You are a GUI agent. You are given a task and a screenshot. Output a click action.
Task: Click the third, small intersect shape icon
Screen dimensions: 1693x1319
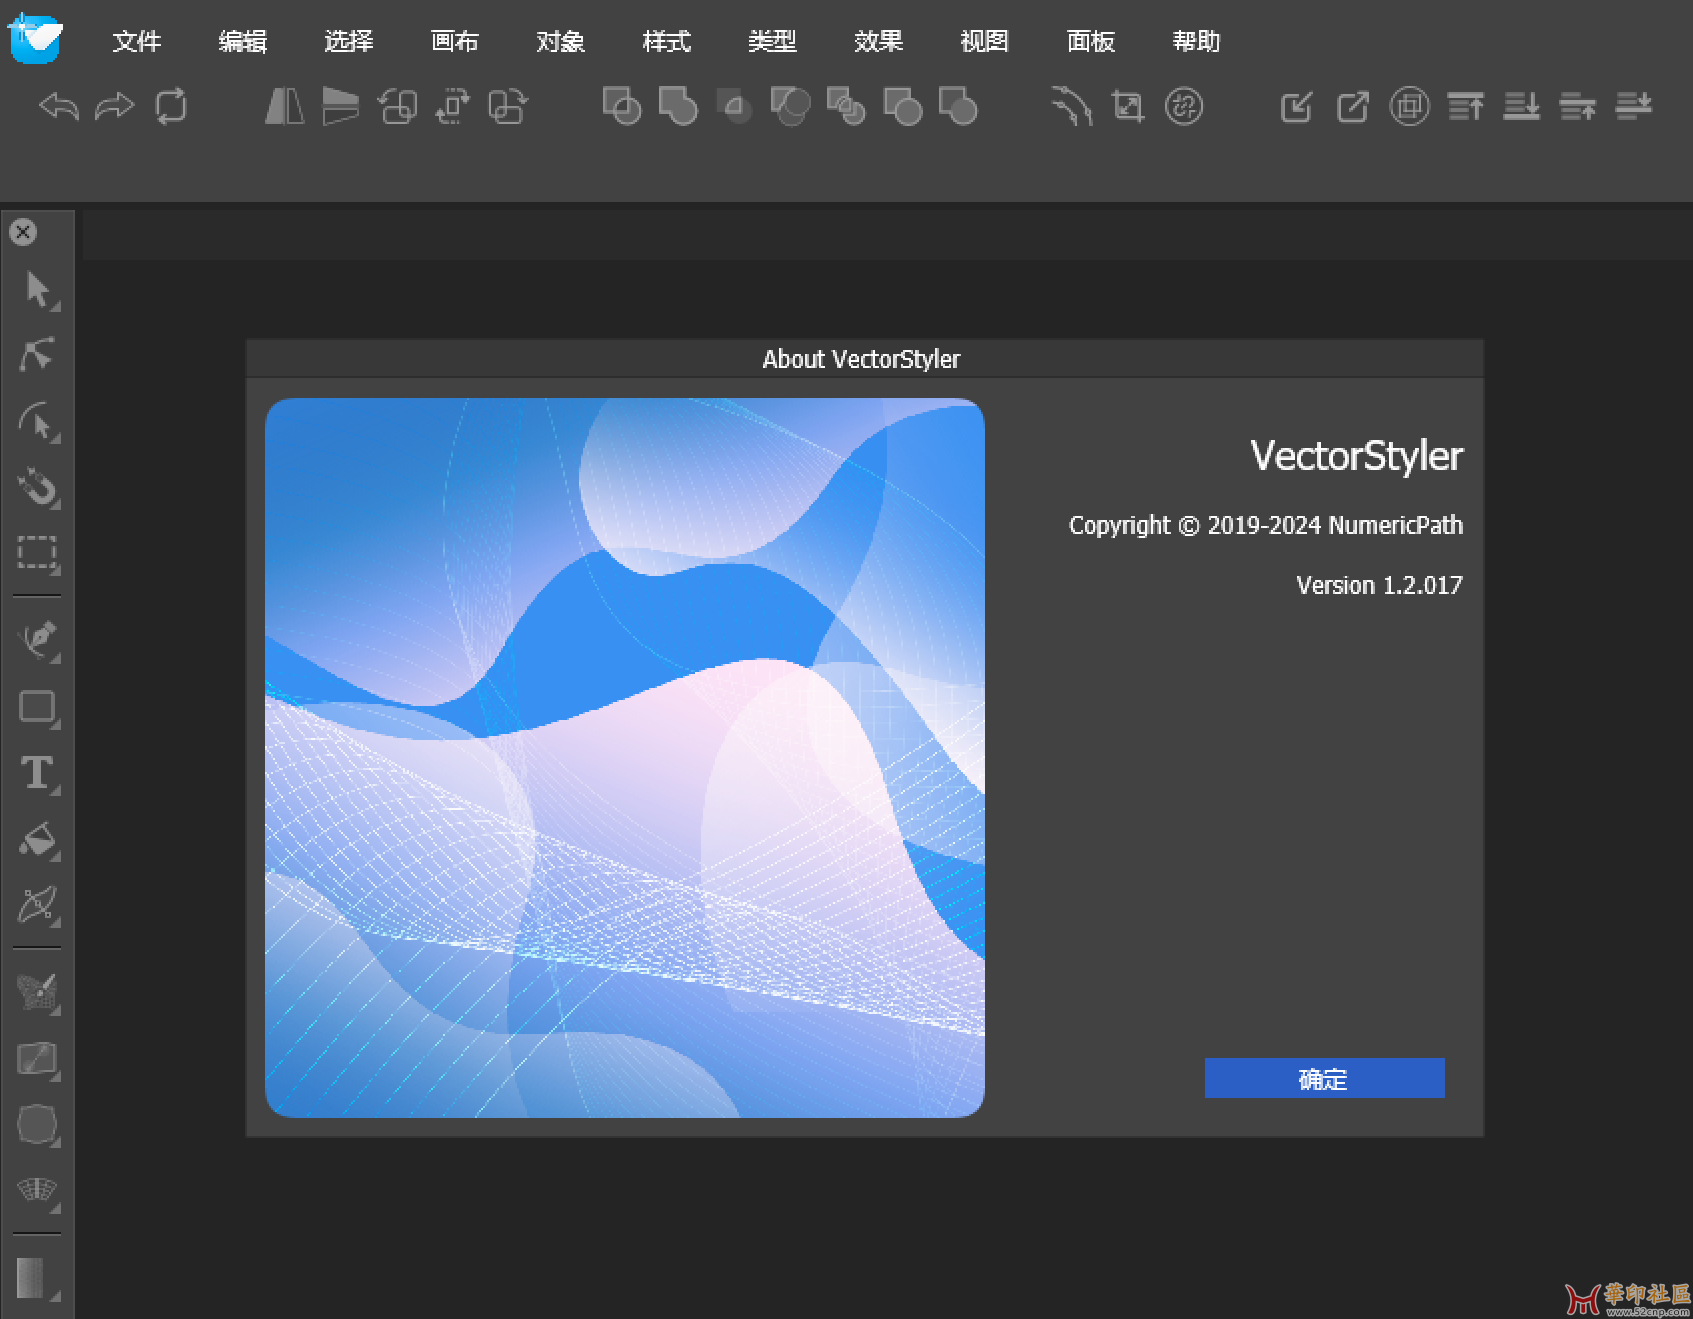[734, 106]
